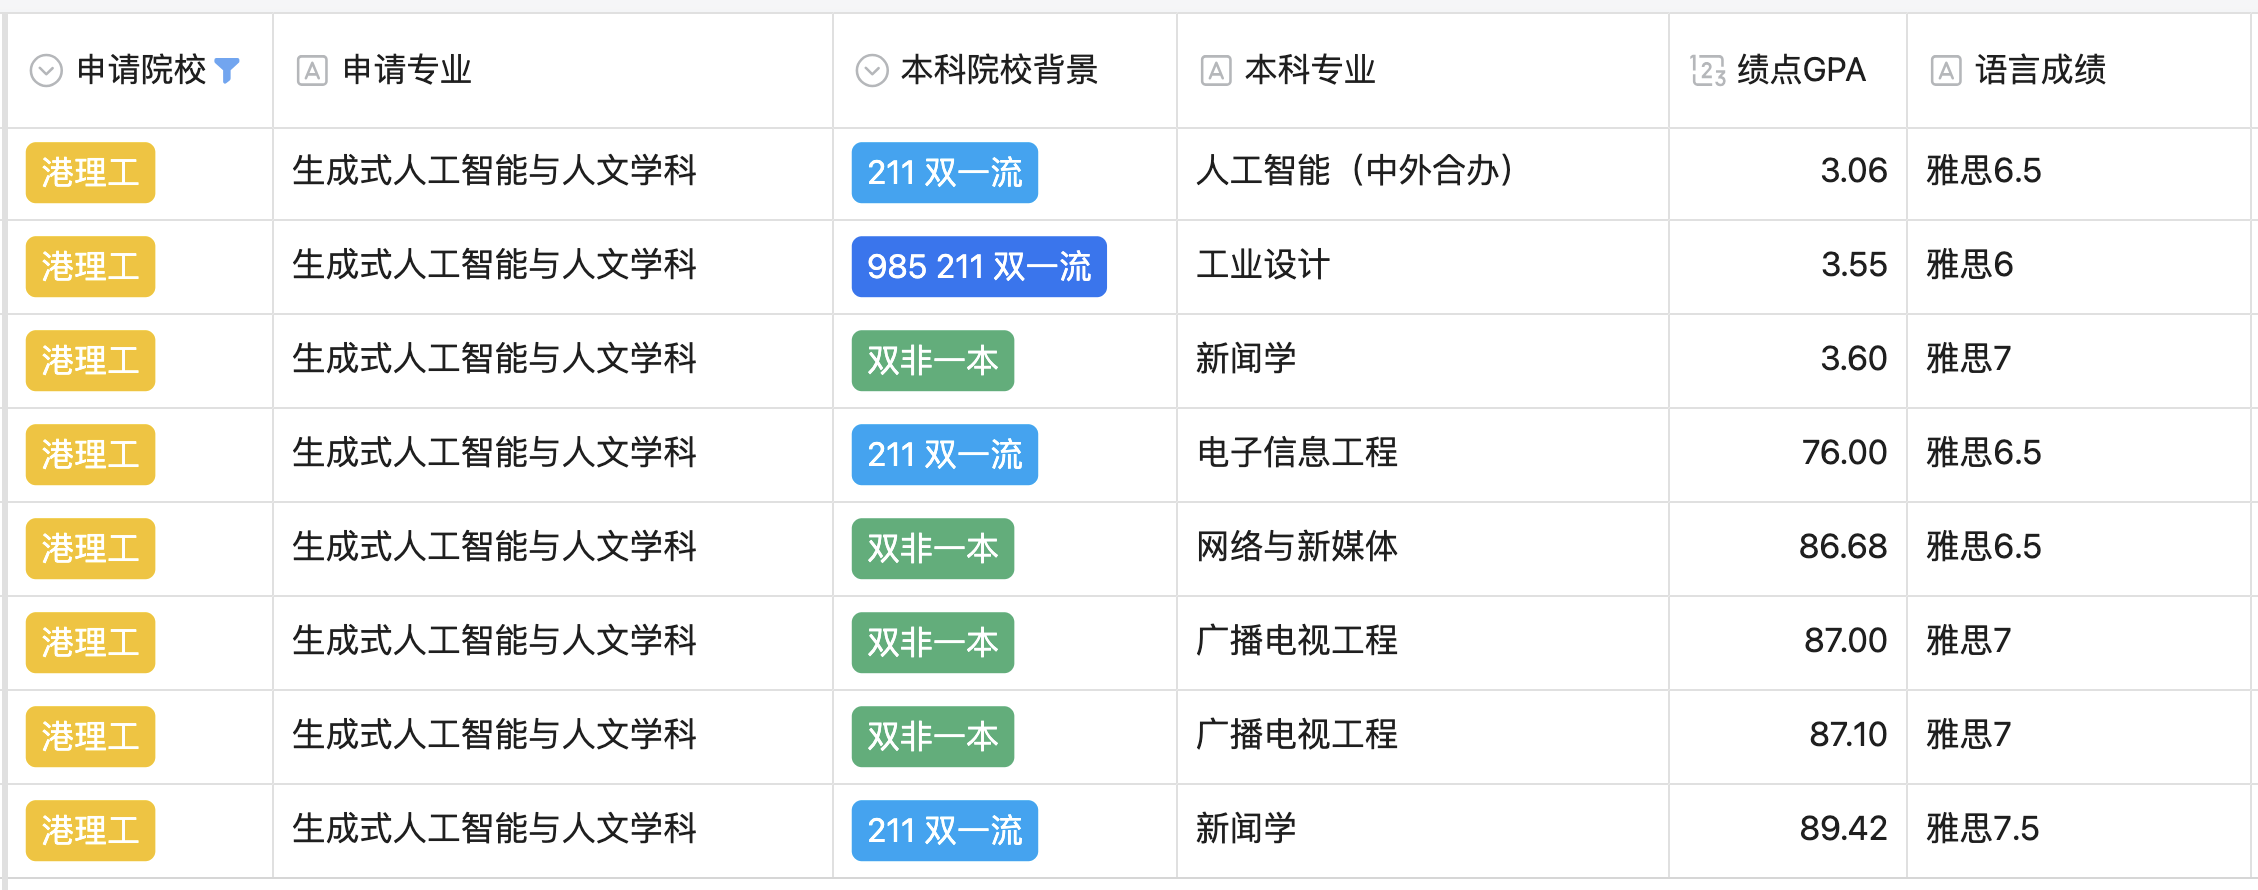Click the blue 985 211 双一流 tag
This screenshot has height=890, width=2258.
pos(978,267)
